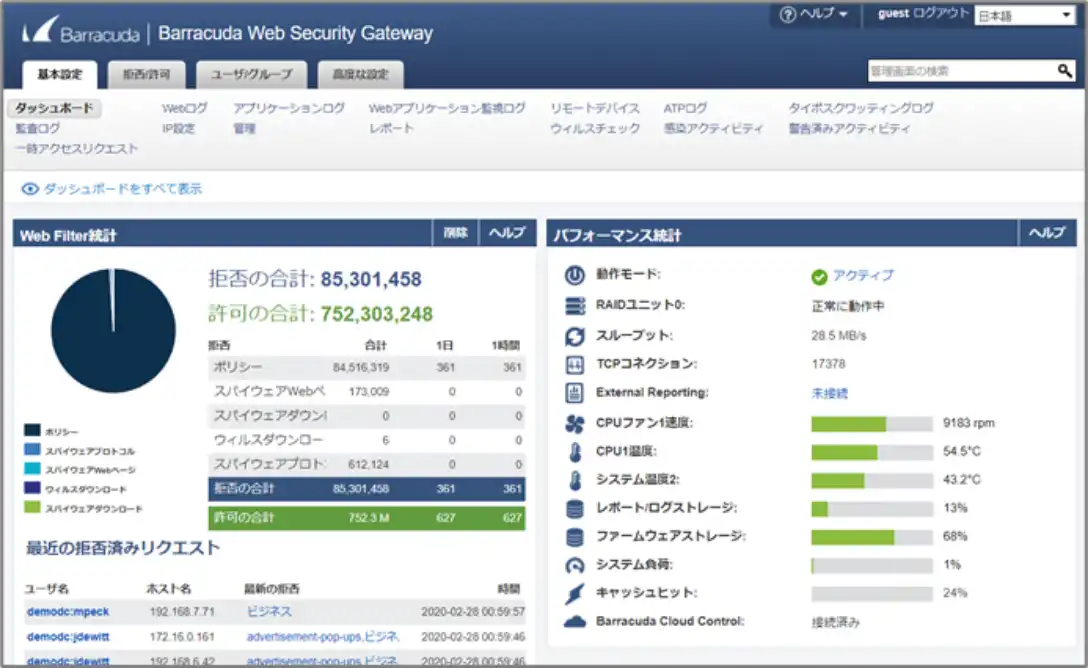The image size is (1088, 668).
Task: Click the RAIDユニット0 server icon
Action: pos(575,305)
